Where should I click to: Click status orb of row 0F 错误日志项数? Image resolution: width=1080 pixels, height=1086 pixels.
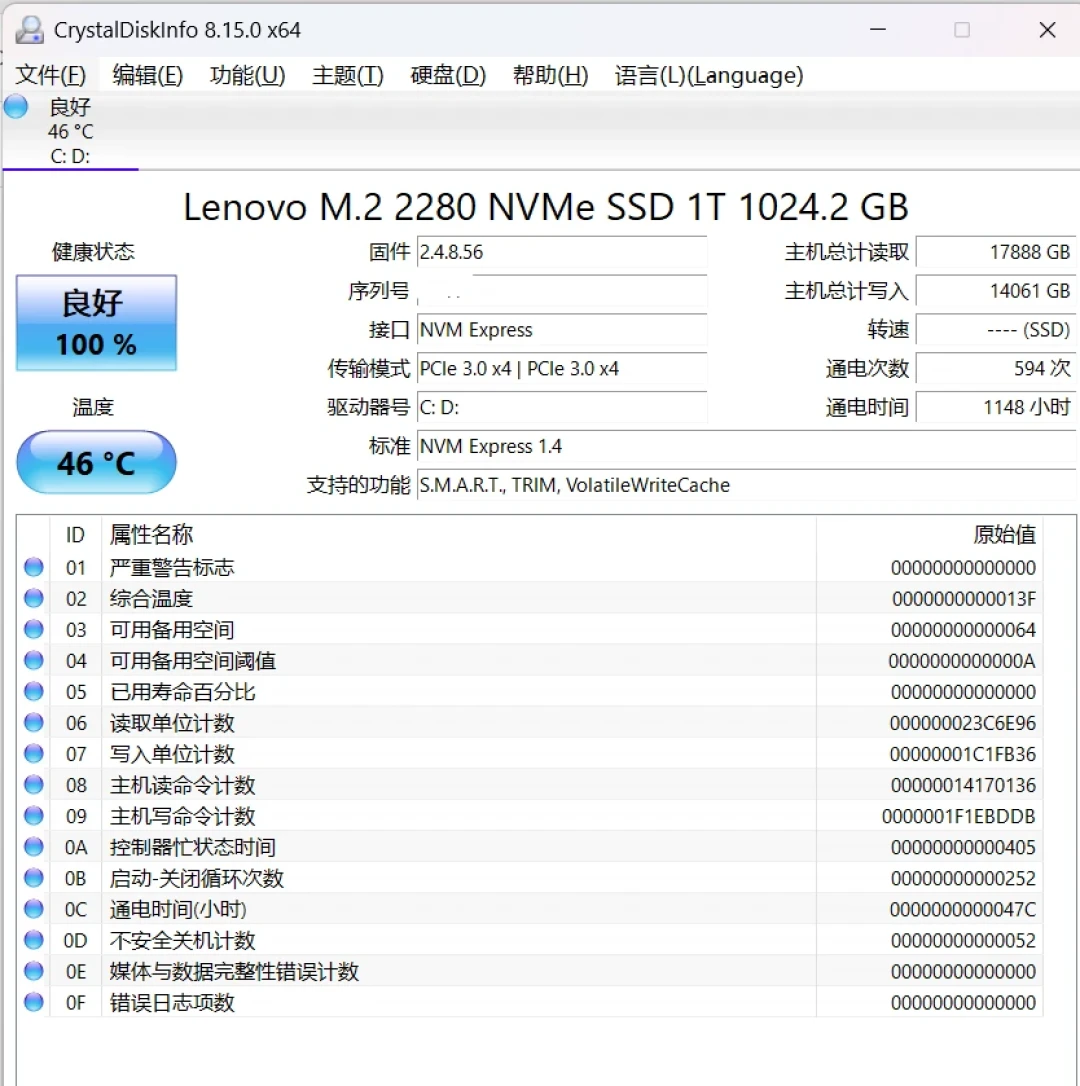[33, 1002]
